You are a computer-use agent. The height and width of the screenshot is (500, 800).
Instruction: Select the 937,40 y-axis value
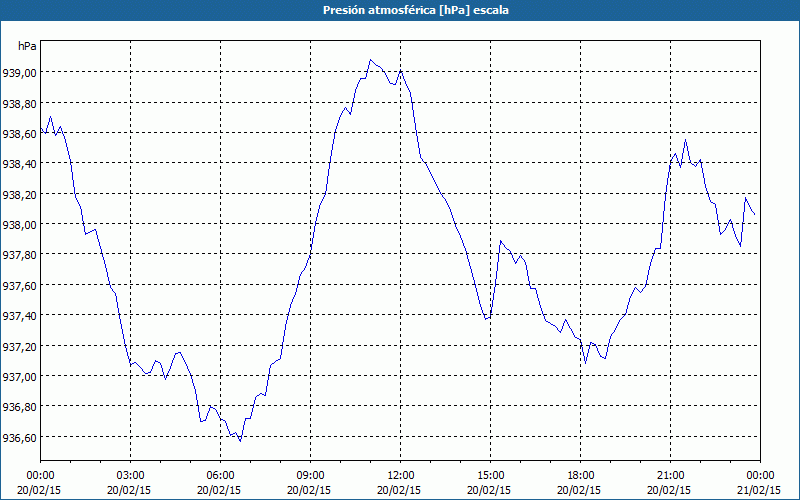pos(19,316)
